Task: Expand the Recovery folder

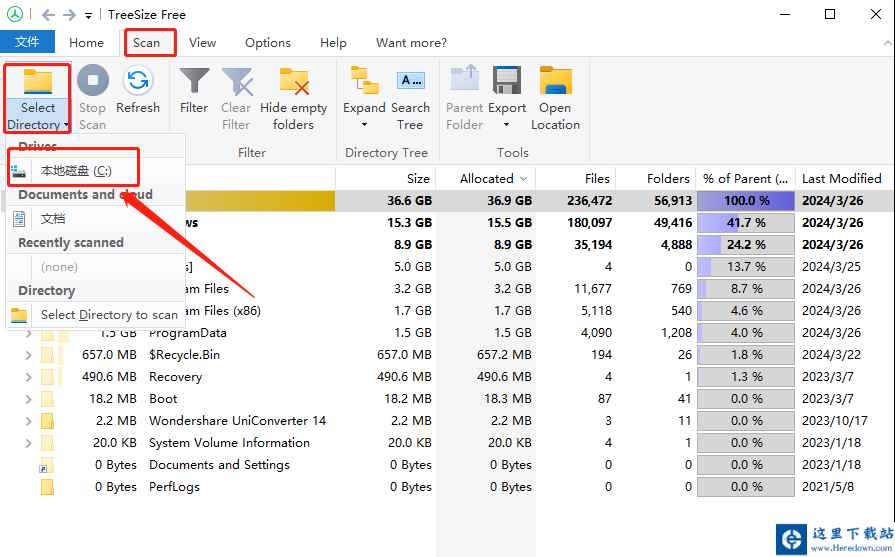Action: click(x=29, y=377)
